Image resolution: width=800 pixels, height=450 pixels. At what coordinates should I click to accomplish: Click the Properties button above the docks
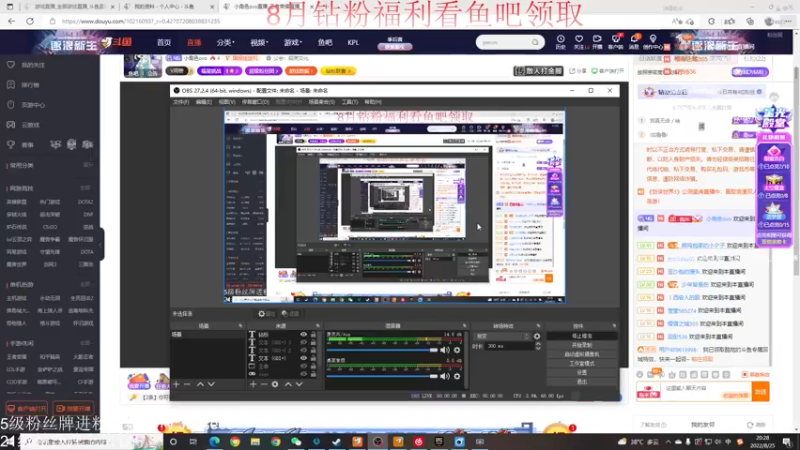(266, 314)
